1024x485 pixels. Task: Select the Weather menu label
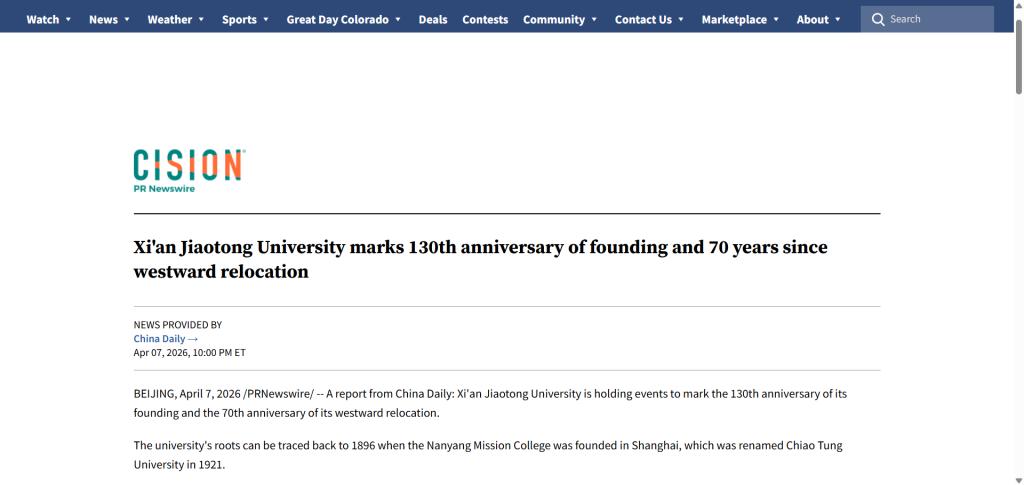click(170, 20)
